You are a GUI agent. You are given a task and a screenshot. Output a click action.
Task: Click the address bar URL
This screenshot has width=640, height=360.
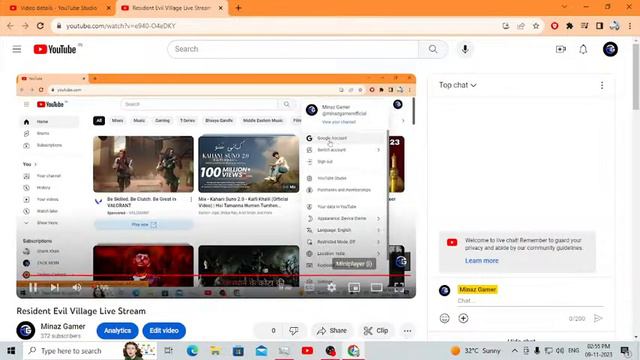click(x=121, y=26)
